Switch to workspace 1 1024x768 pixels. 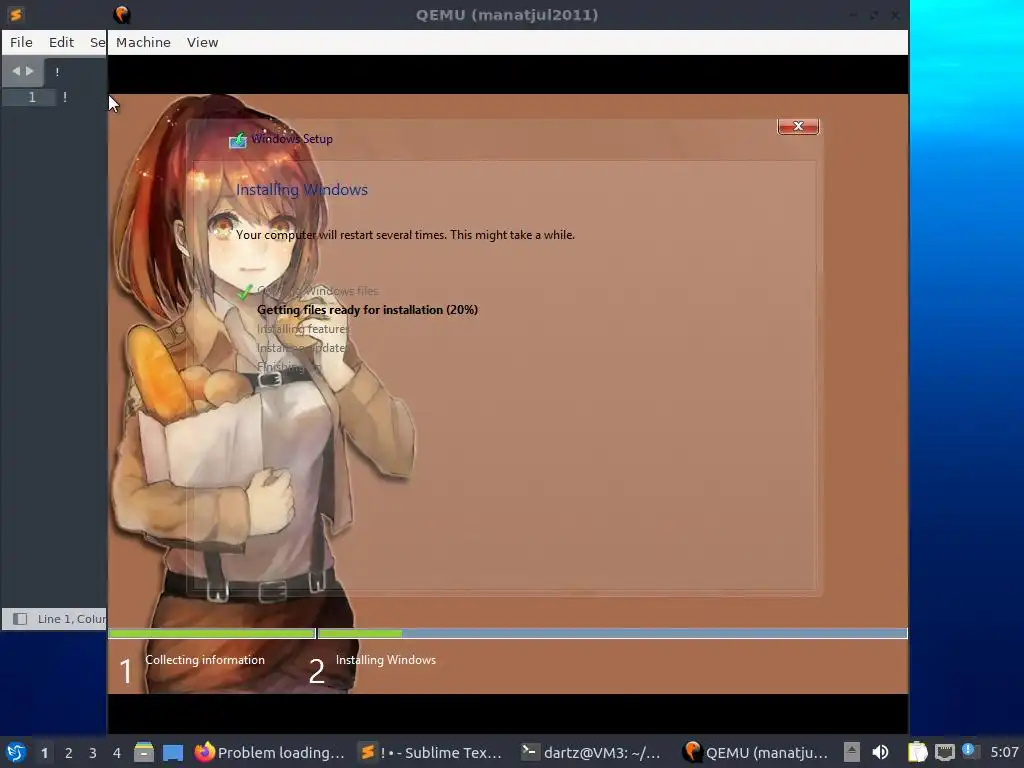pos(44,753)
